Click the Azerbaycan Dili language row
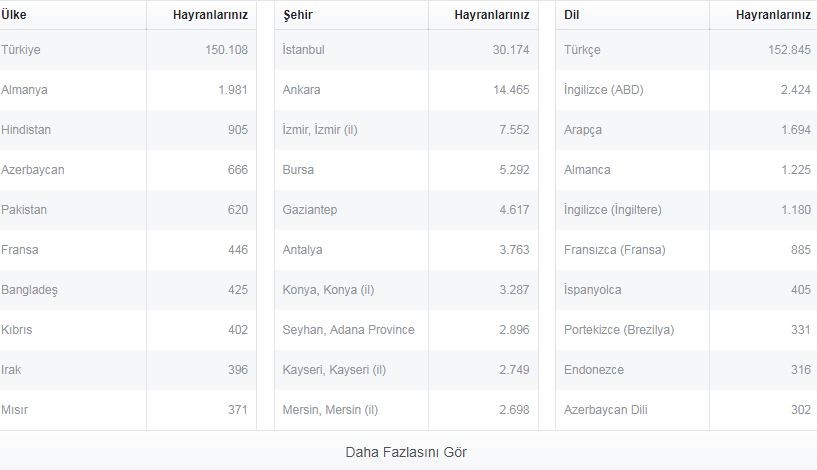This screenshot has width=817, height=470. [686, 410]
